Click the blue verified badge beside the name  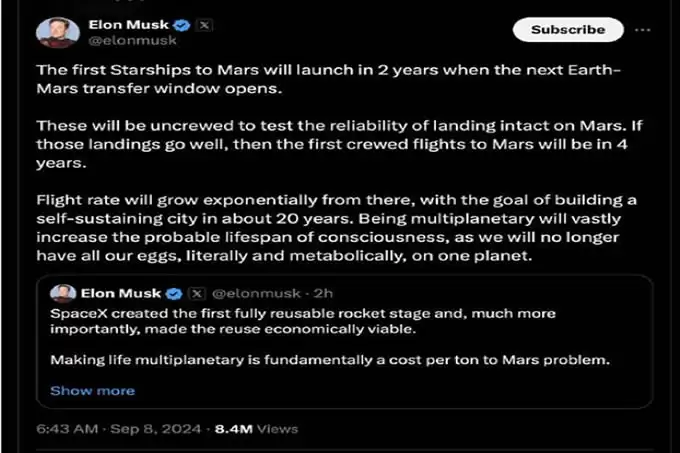[181, 25]
